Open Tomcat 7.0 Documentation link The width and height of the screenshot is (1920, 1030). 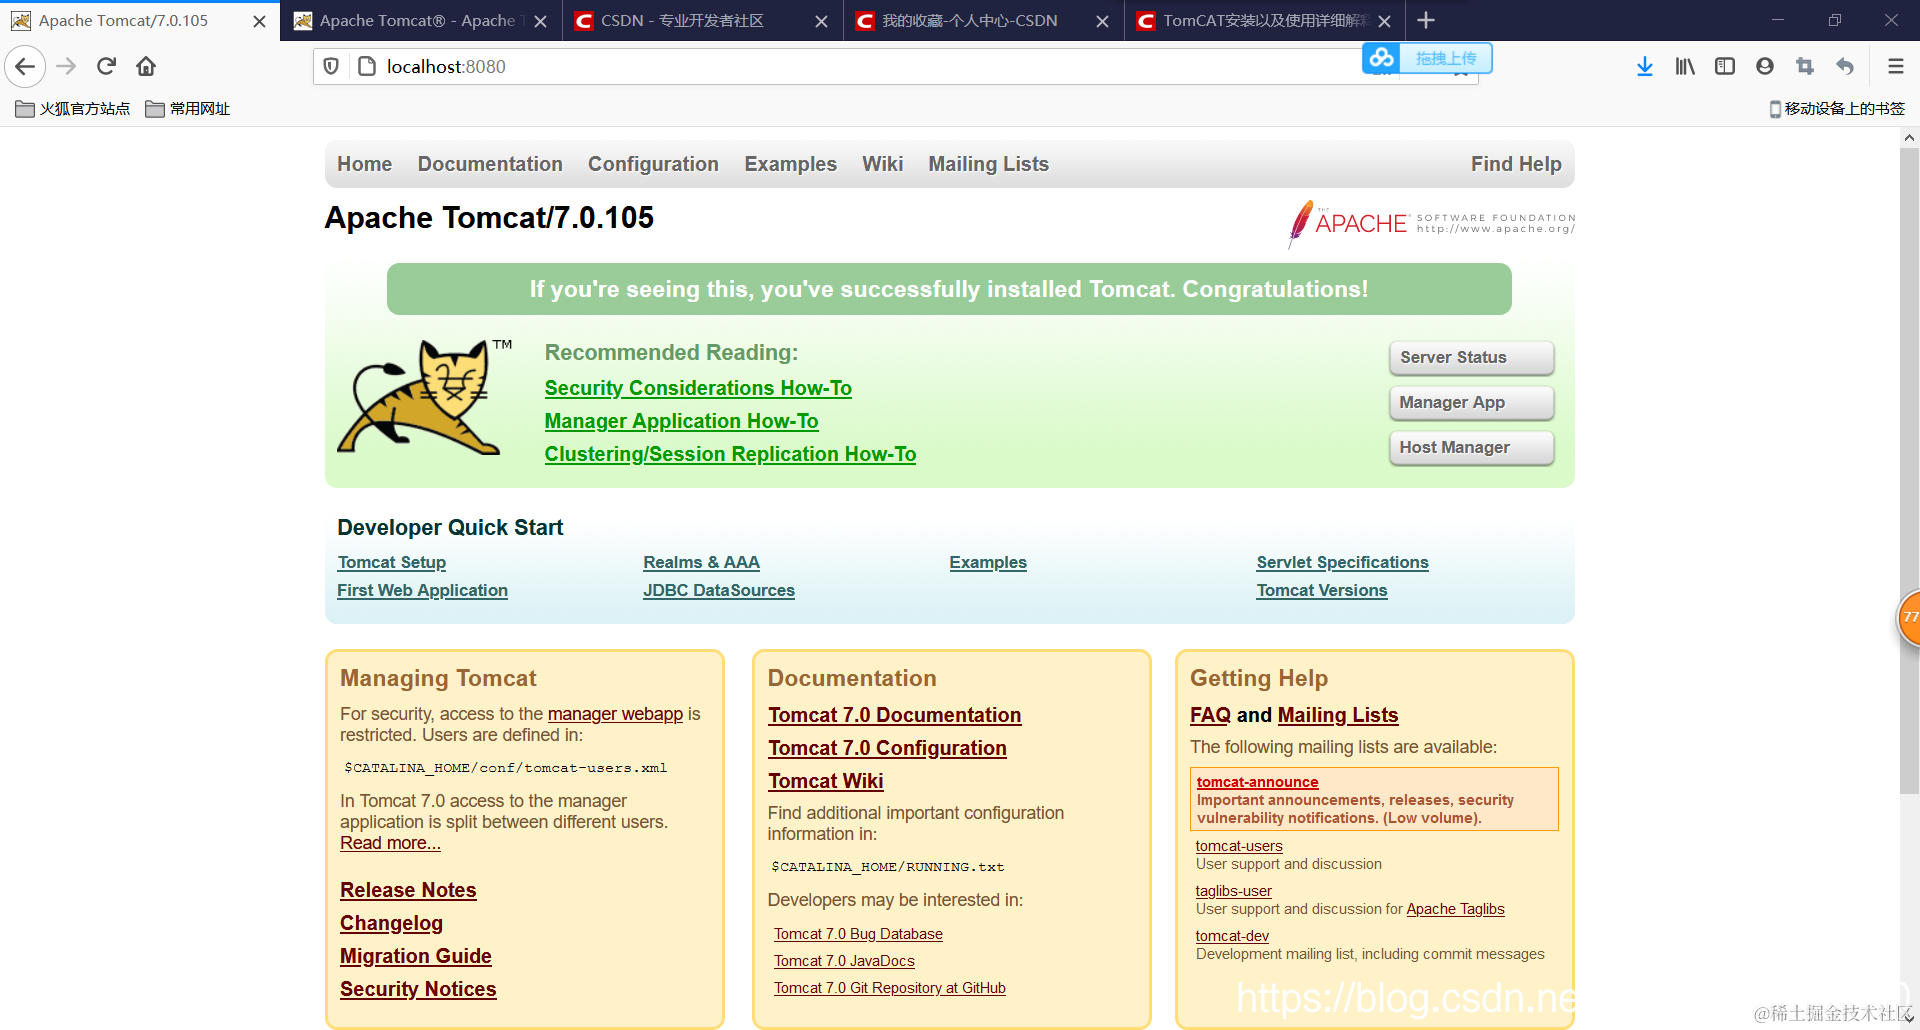click(x=894, y=715)
